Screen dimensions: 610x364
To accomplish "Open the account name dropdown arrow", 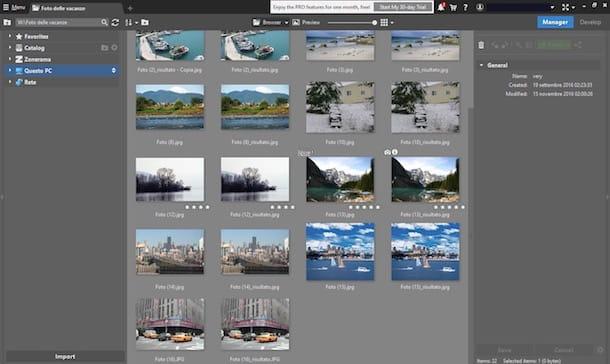I will pyautogui.click(x=552, y=7).
